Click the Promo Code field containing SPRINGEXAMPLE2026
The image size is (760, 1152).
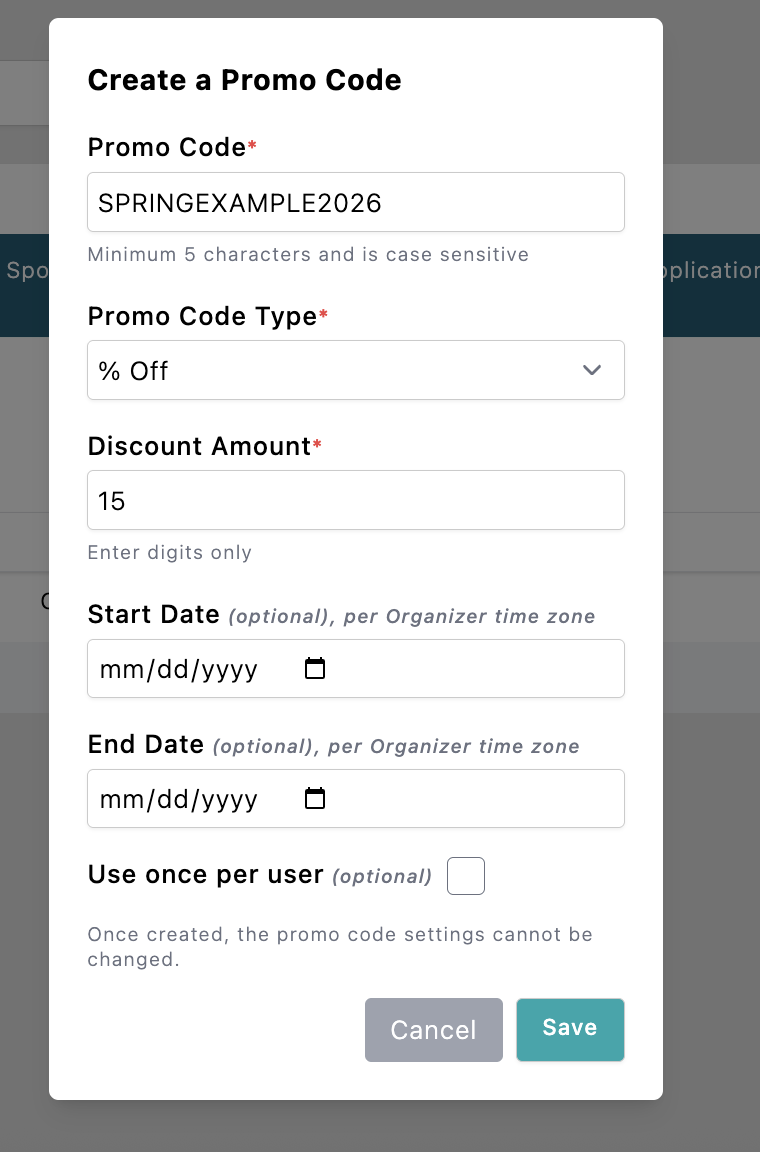[x=355, y=202]
